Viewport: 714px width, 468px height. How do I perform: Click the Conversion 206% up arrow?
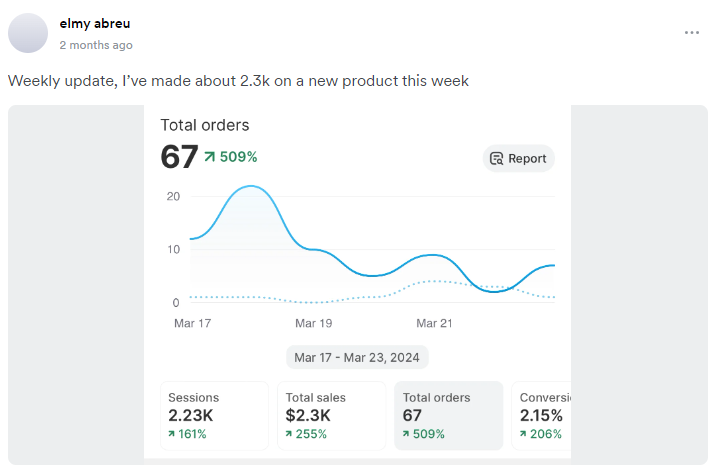pyautogui.click(x=525, y=434)
